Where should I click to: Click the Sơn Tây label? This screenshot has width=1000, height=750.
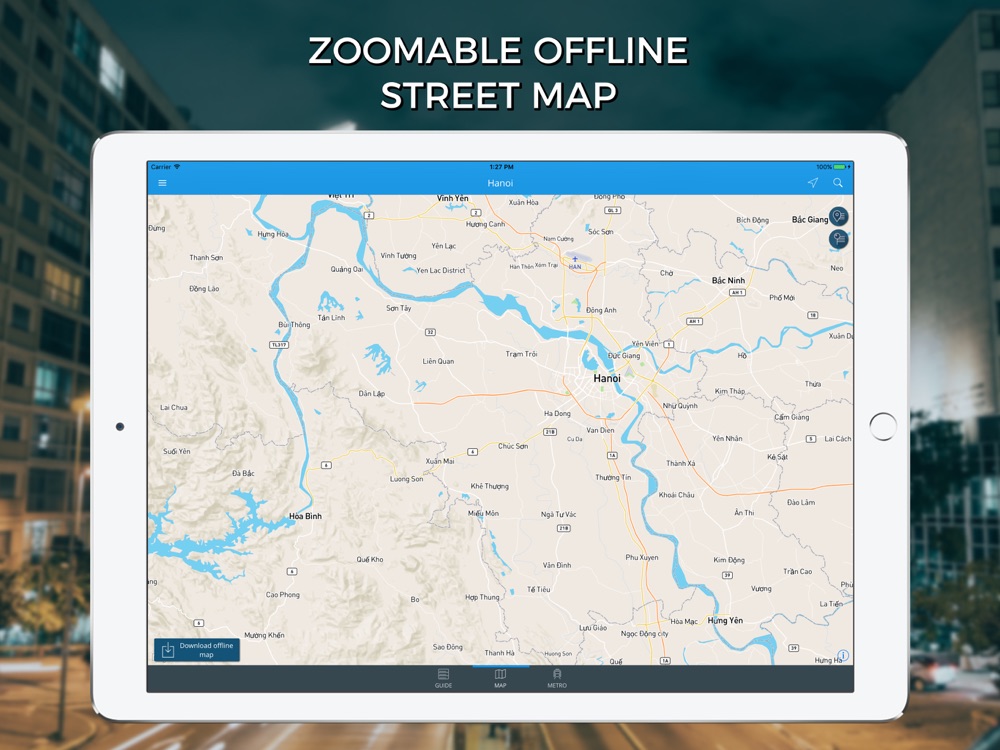399,308
